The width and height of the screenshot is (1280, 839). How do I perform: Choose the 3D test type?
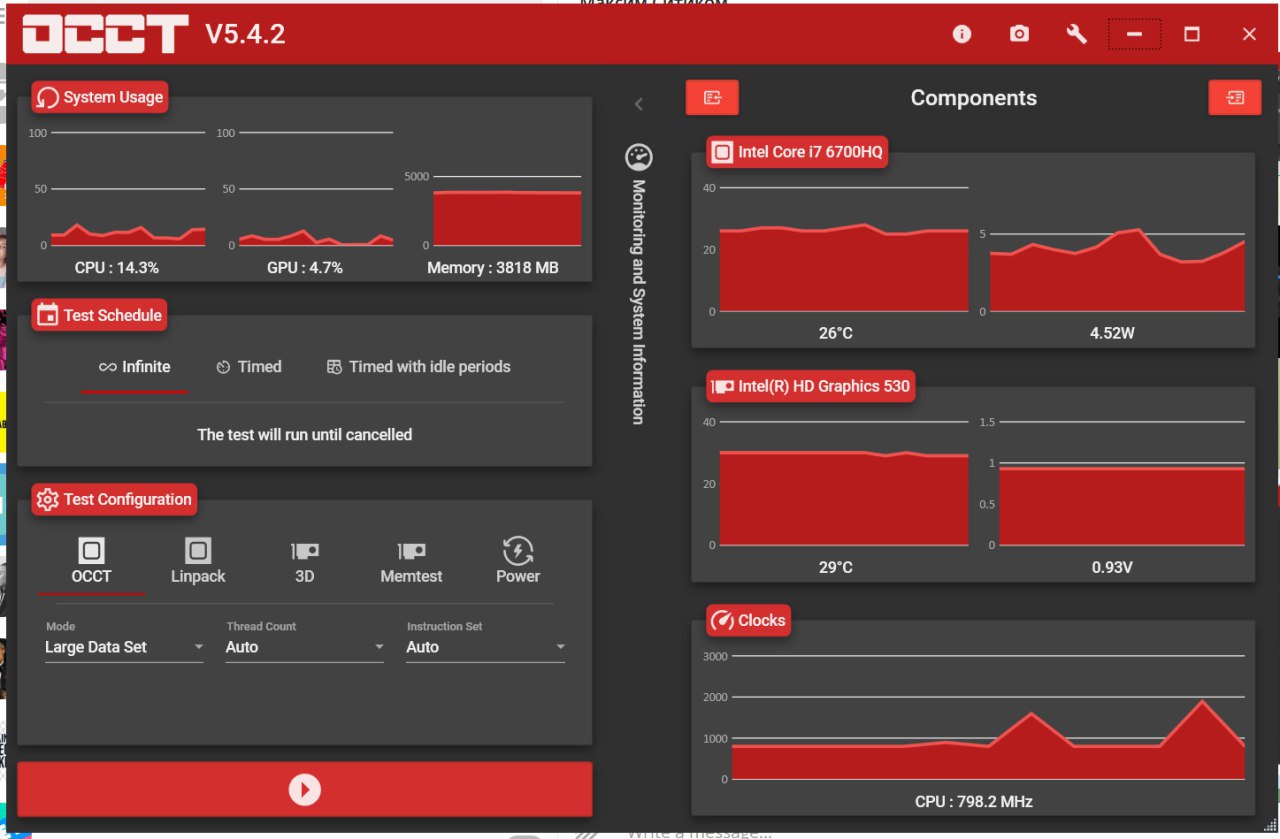(305, 561)
